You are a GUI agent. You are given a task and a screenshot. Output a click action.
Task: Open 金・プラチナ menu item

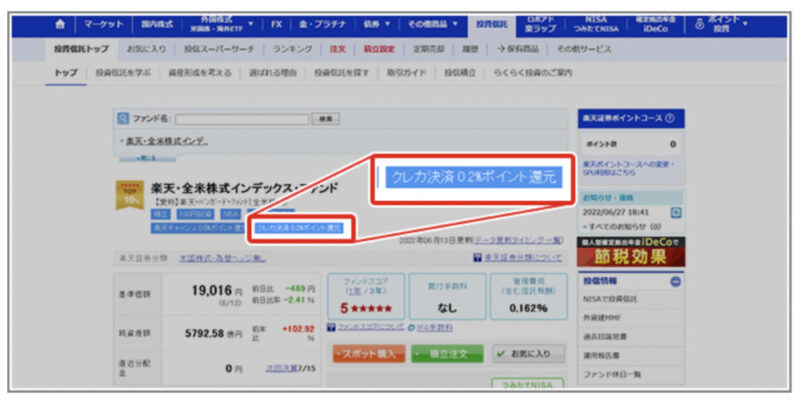322,24
